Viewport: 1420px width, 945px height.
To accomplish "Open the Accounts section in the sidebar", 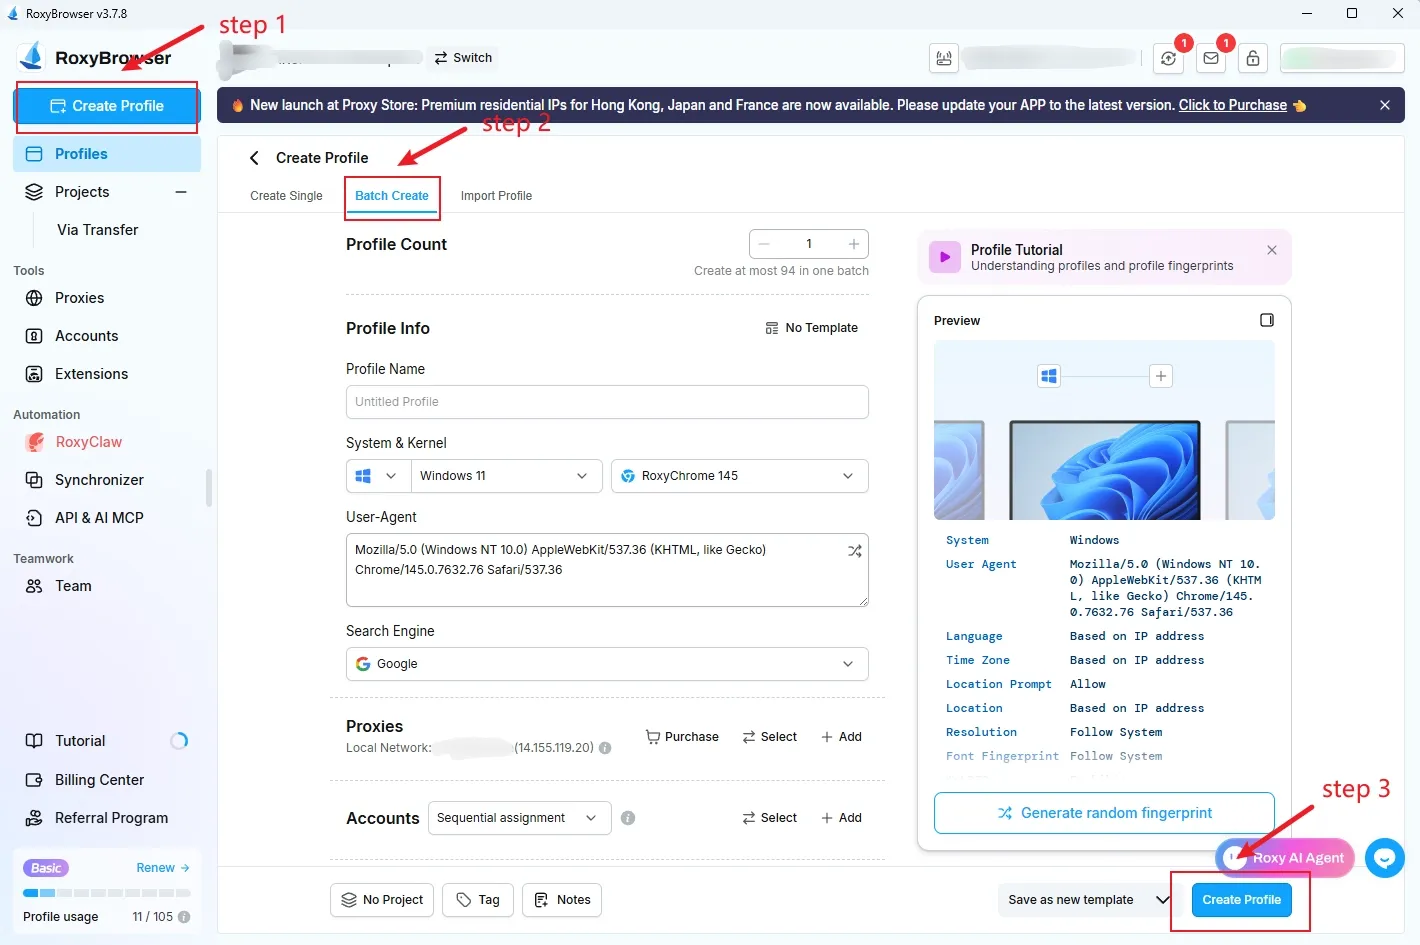I will point(84,335).
